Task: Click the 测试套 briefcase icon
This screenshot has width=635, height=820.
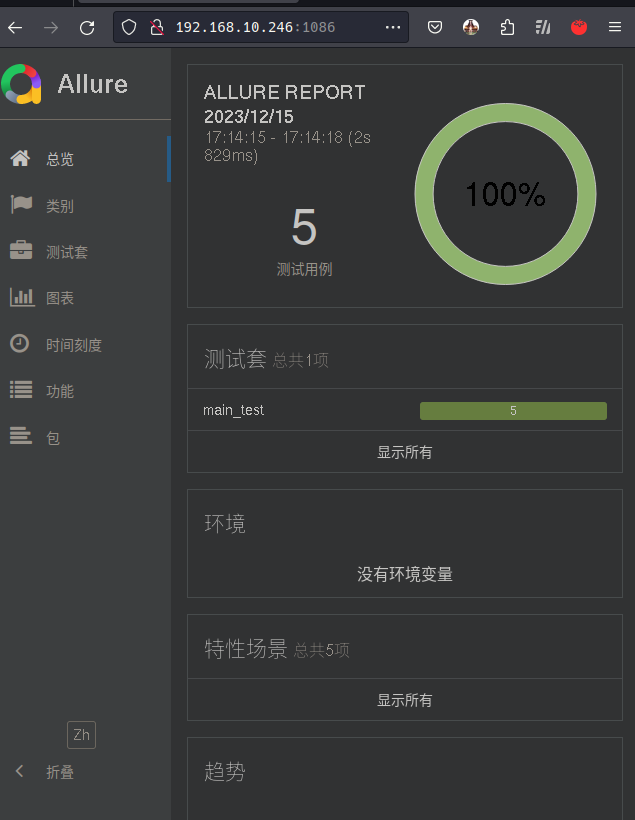Action: pos(21,250)
